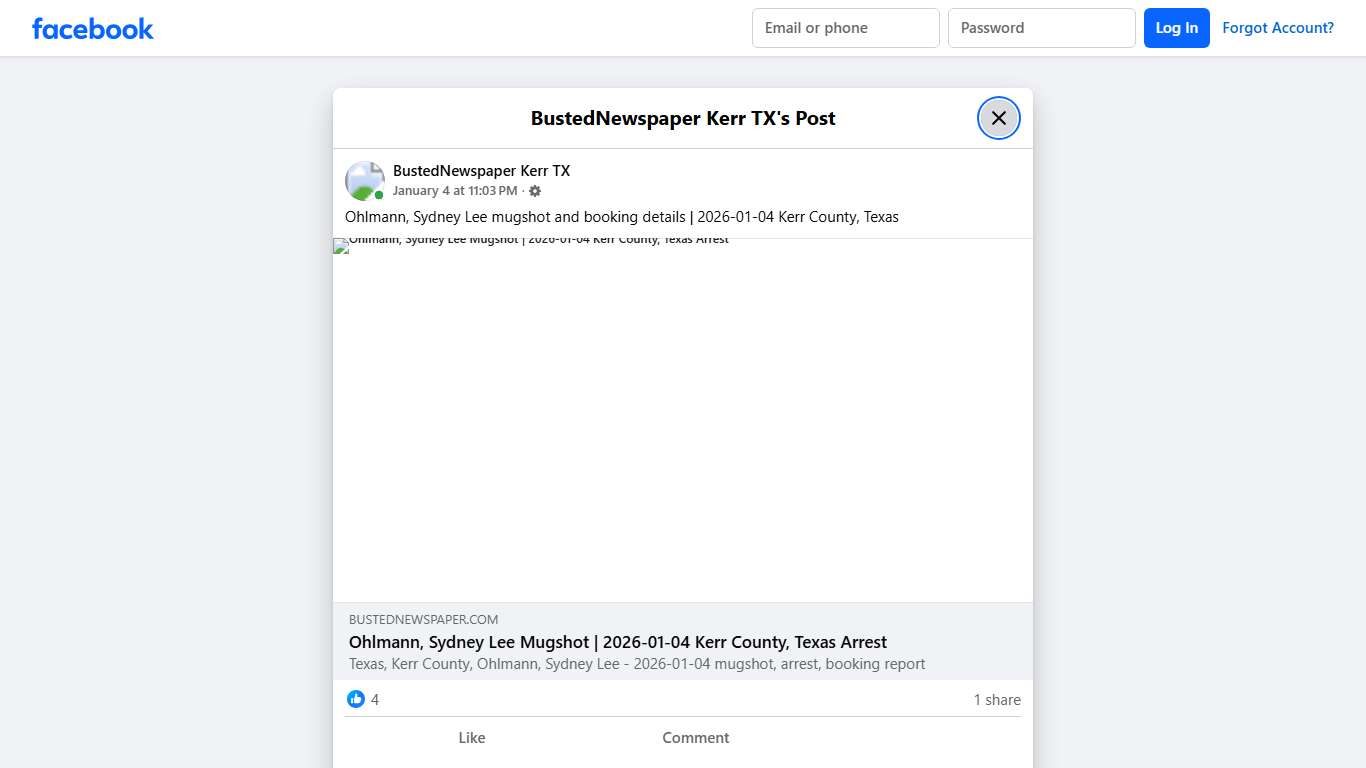Screen dimensions: 1366x768
Task: Focus the Email or phone field
Action: 845,28
